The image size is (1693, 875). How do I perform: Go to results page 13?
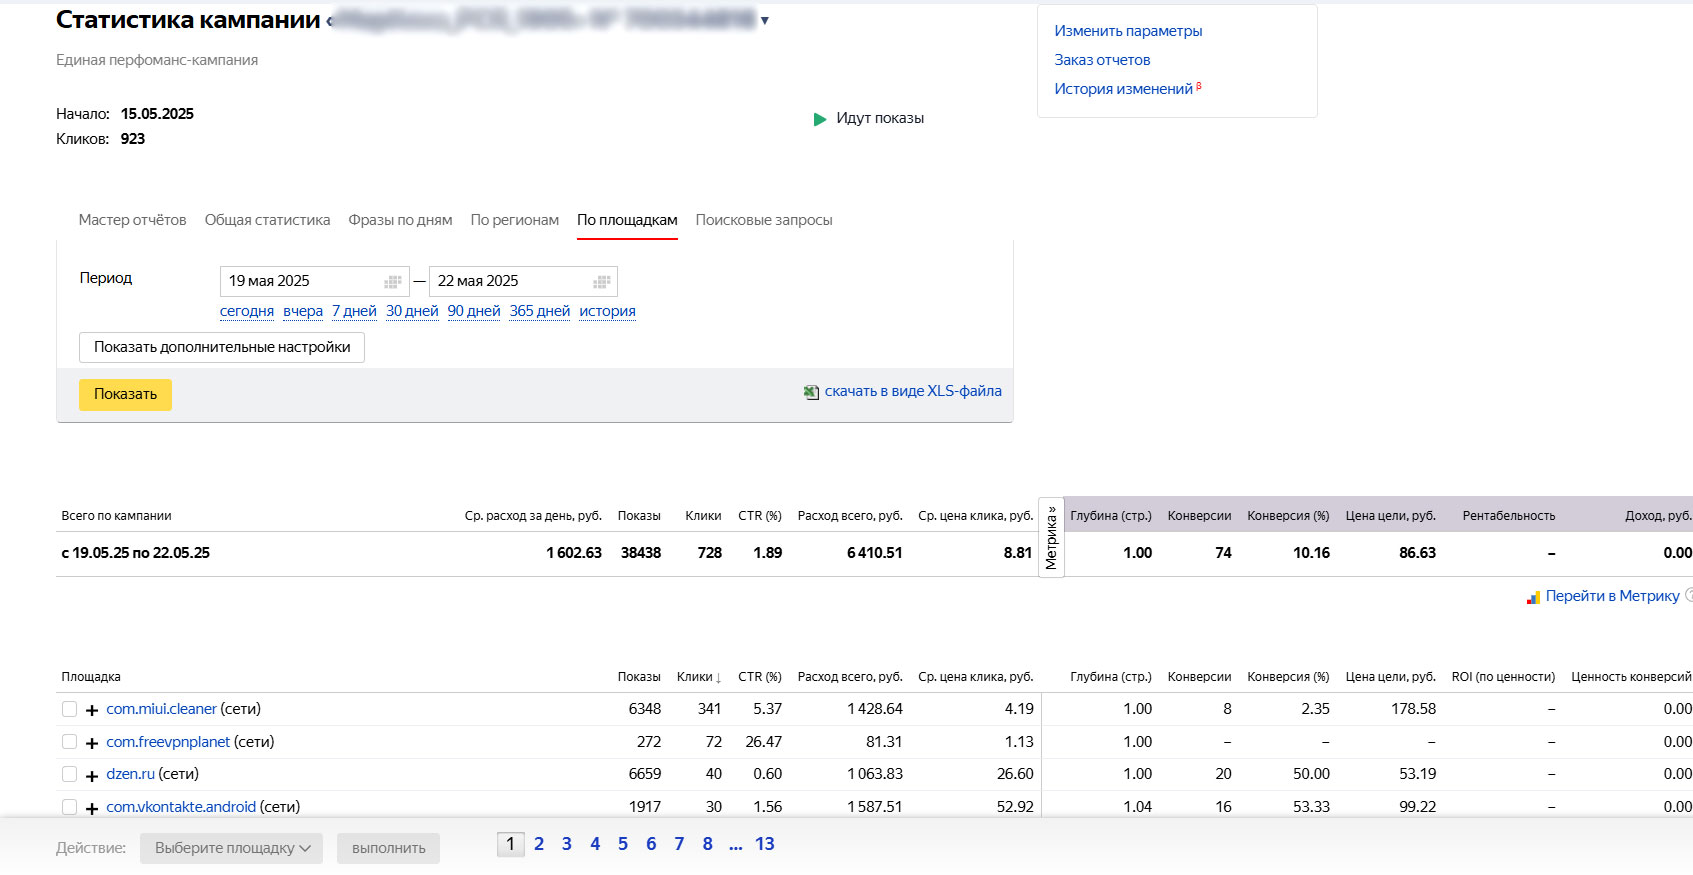pyautogui.click(x=764, y=844)
